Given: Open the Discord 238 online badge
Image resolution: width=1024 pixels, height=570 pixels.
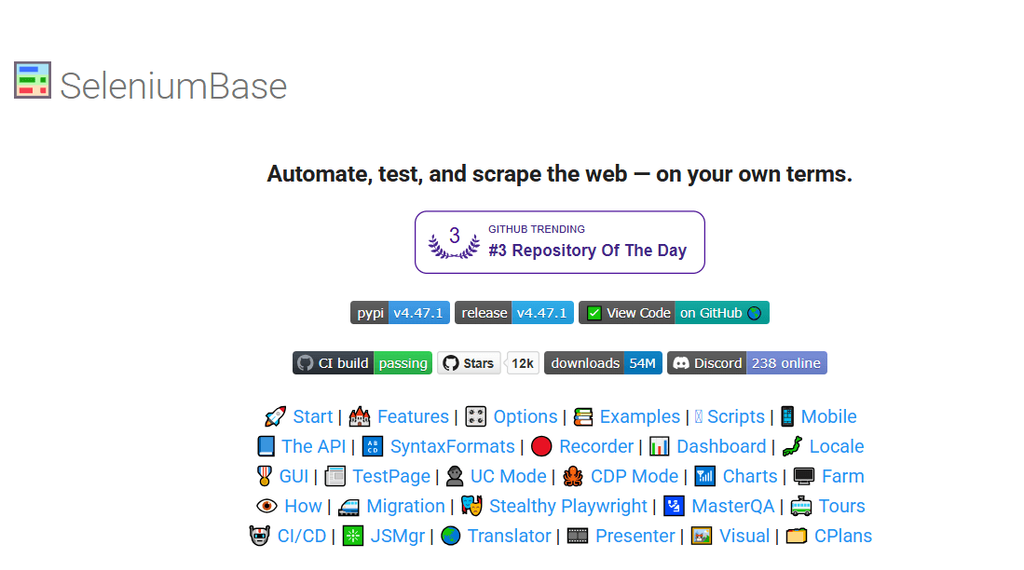Looking at the screenshot, I should tap(747, 363).
